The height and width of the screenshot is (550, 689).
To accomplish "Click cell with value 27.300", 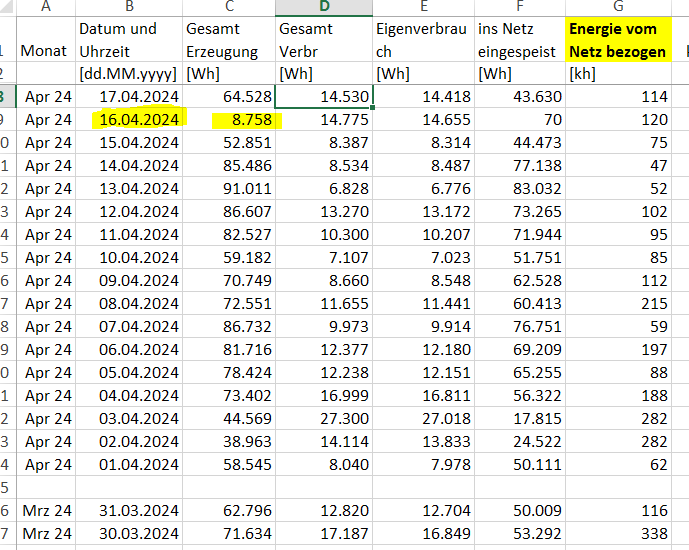I will click(324, 419).
